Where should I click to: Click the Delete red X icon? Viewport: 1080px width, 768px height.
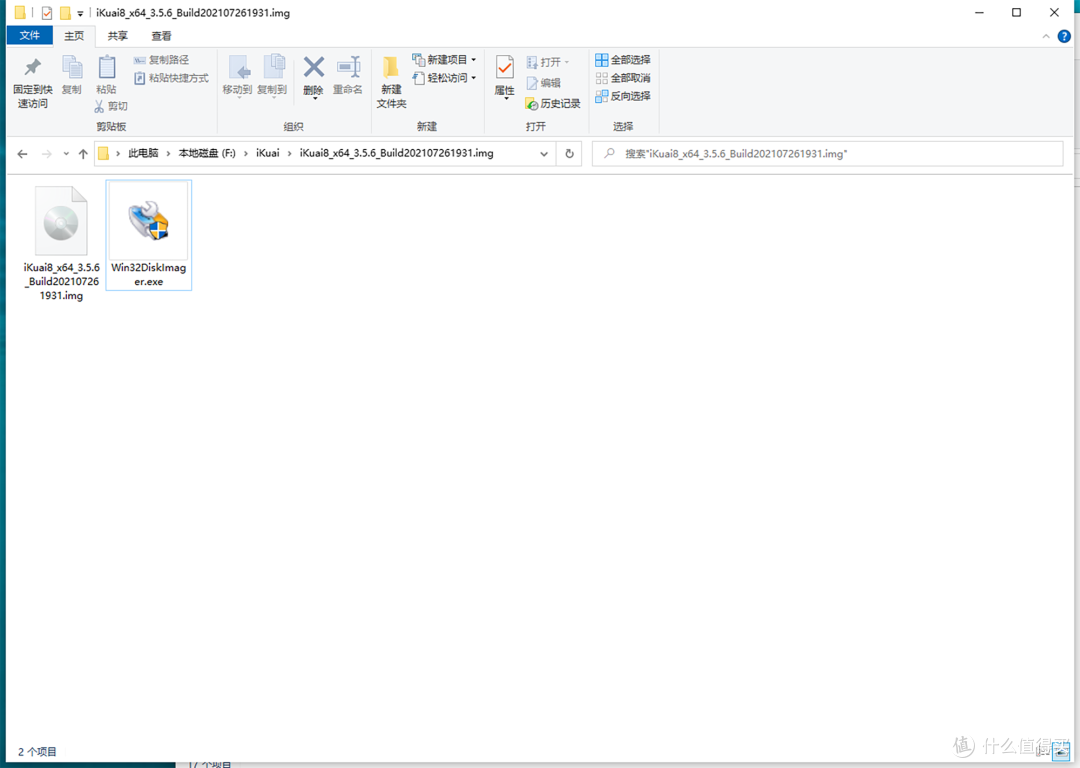tap(313, 69)
